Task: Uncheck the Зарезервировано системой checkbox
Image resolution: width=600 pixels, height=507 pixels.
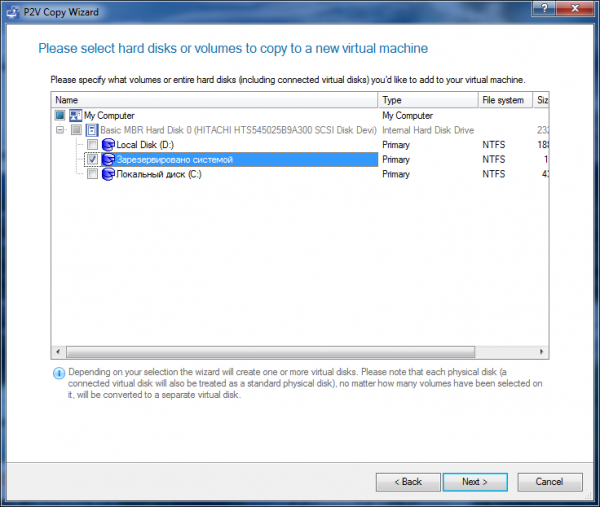Action: 92,159
